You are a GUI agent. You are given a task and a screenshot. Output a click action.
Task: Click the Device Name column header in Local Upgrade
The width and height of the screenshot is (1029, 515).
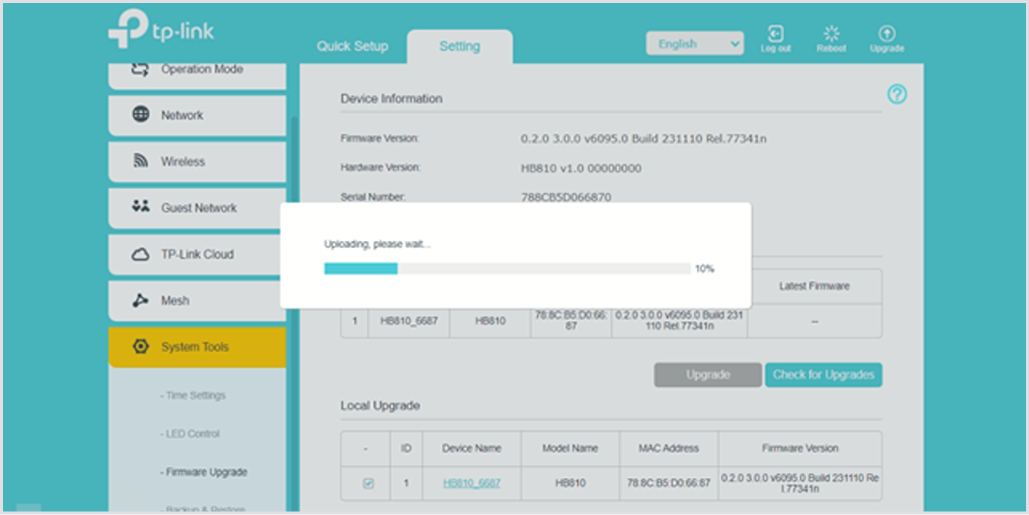pyautogui.click(x=471, y=449)
